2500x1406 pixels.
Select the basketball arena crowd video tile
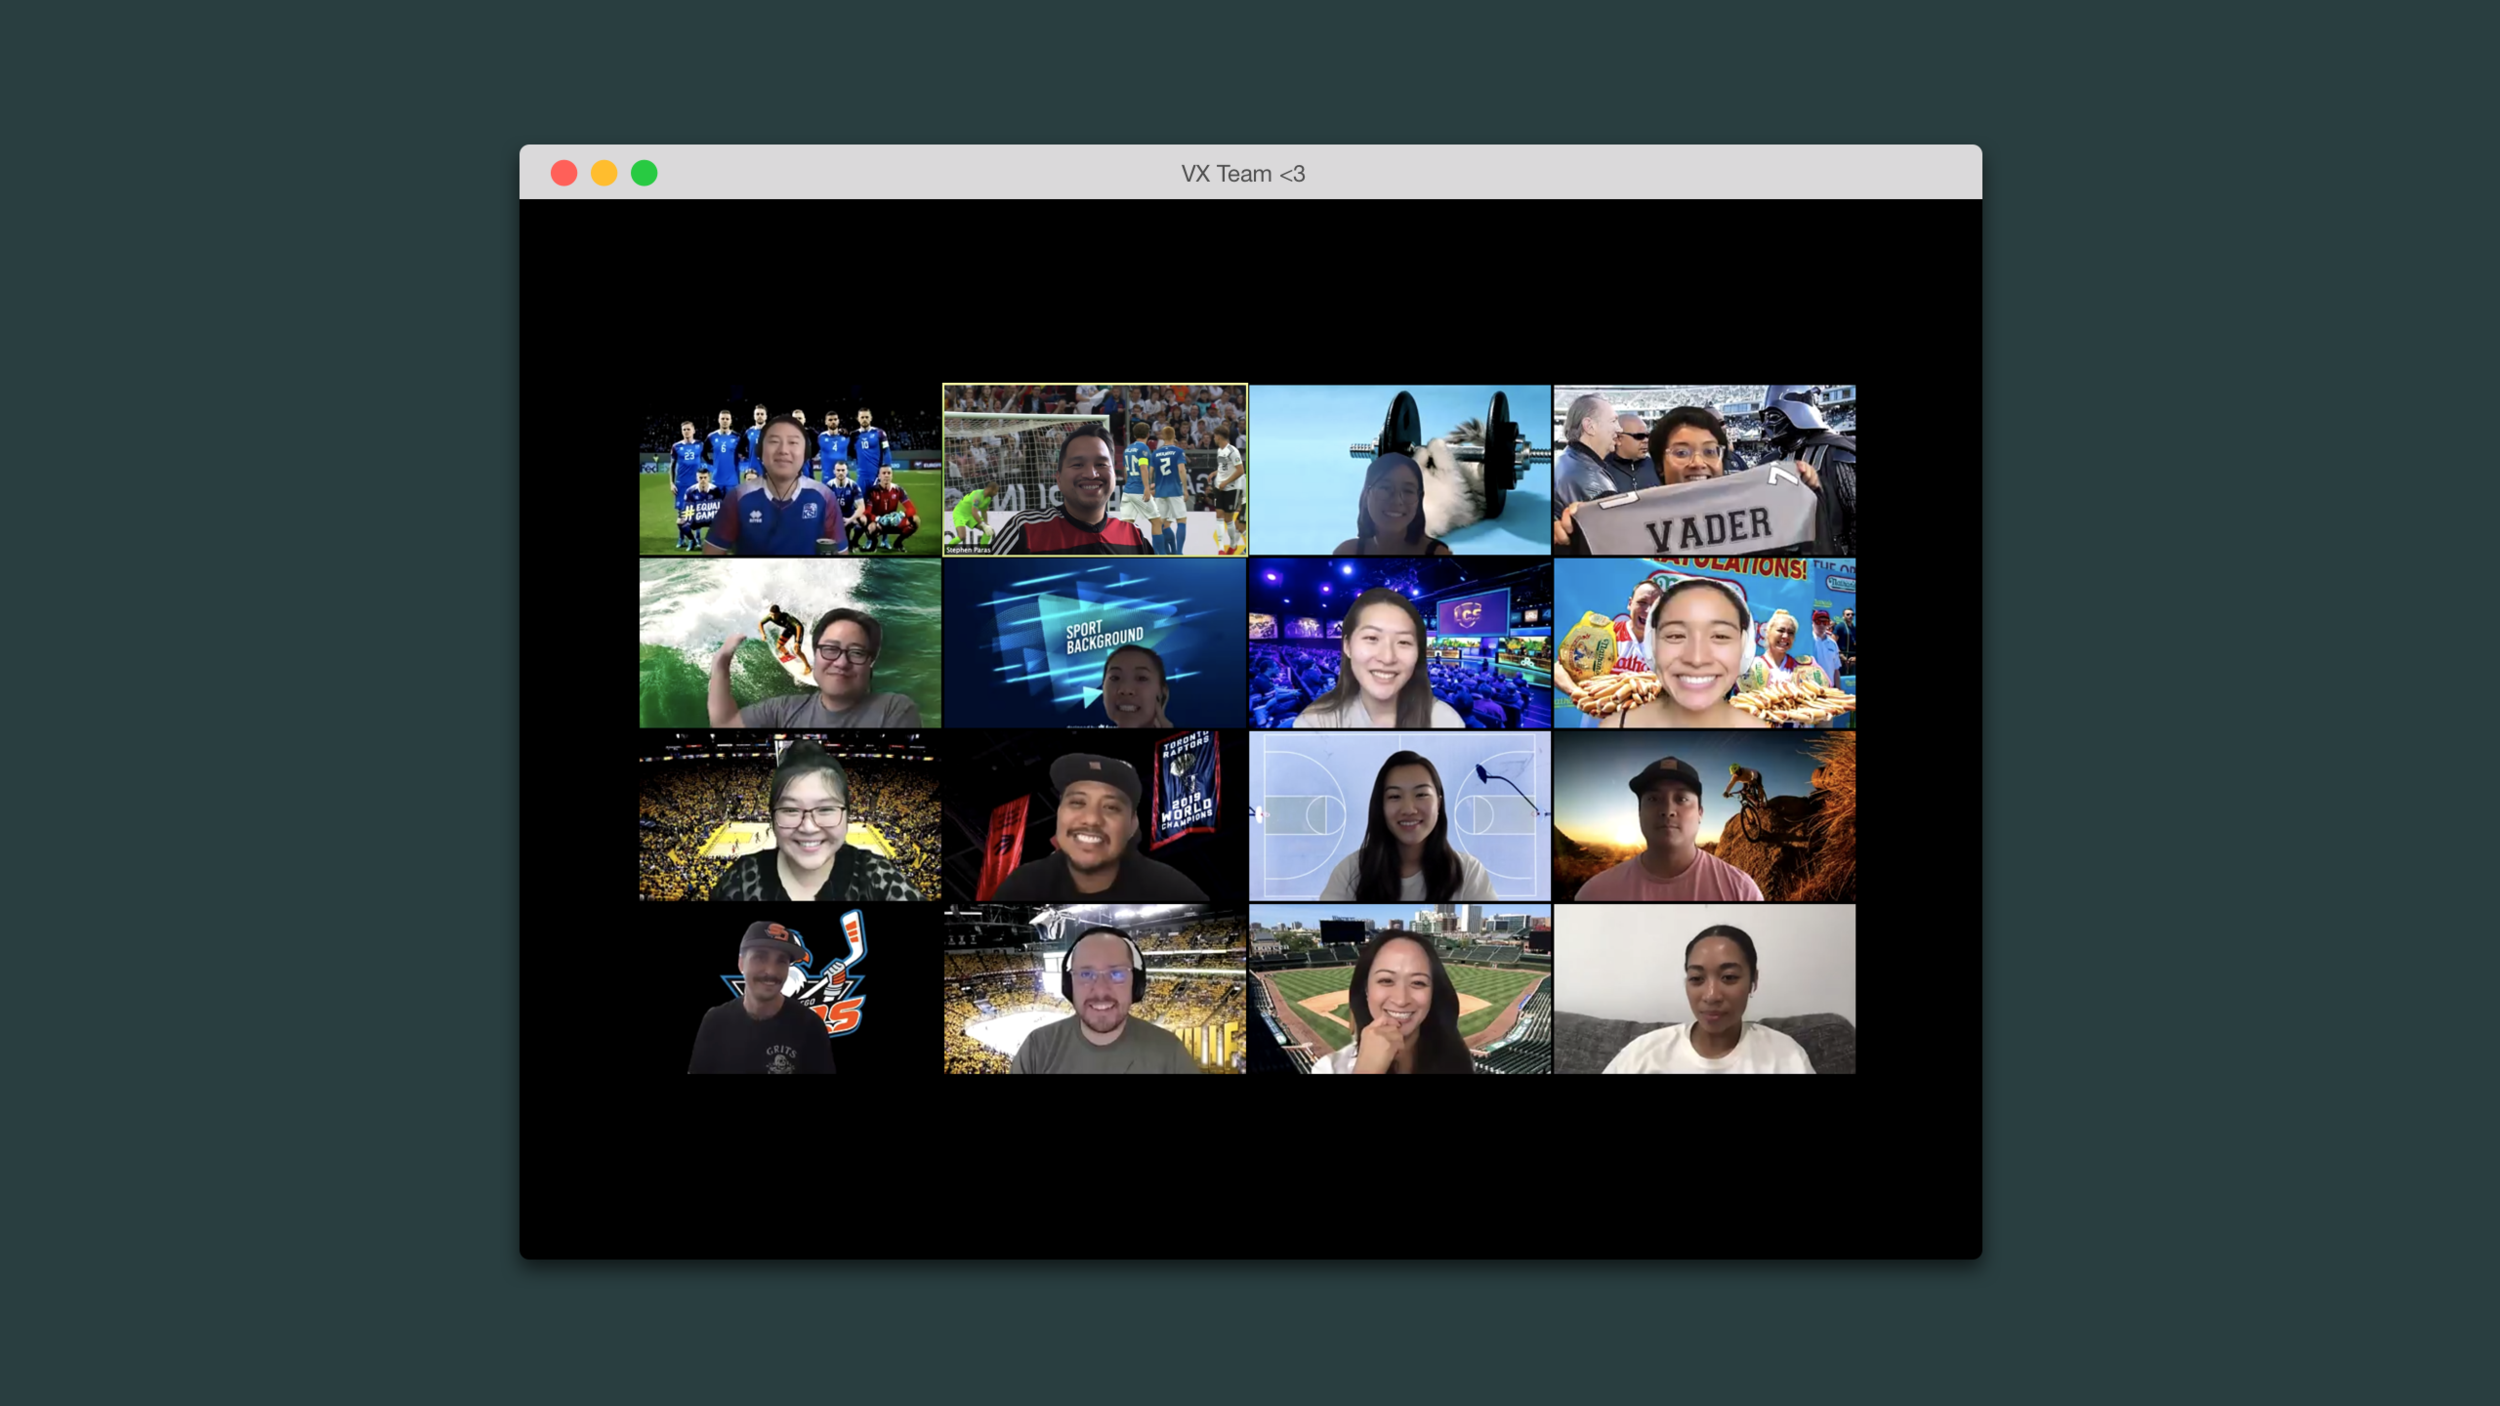pyautogui.click(x=790, y=816)
